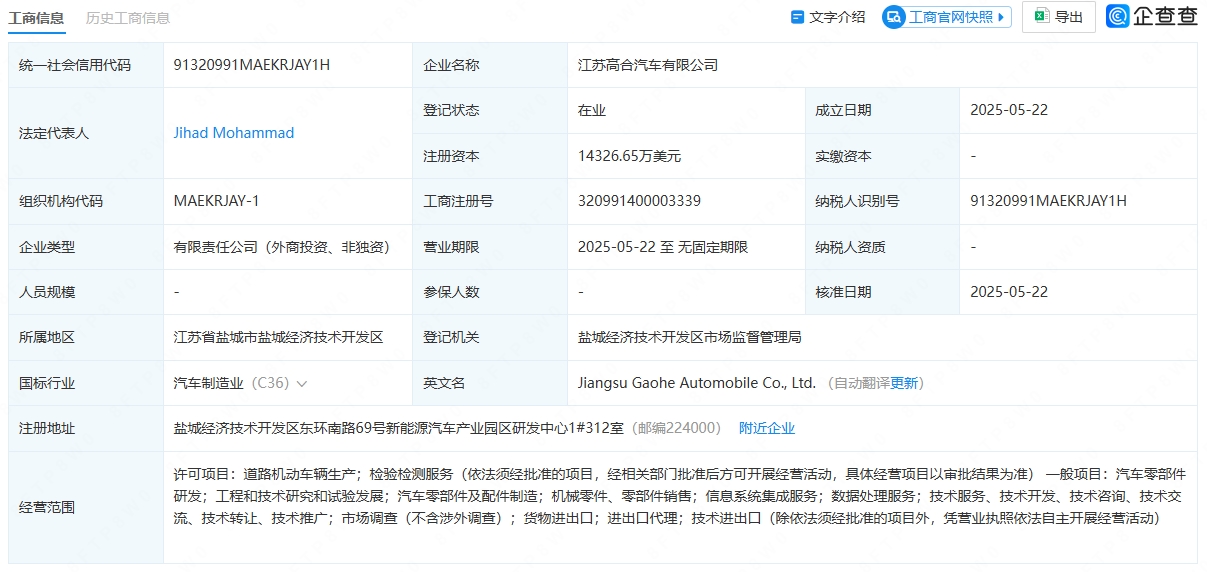The image size is (1207, 572).
Task: Click the company name 江苏高合汽车有限公司
Action: 648,65
